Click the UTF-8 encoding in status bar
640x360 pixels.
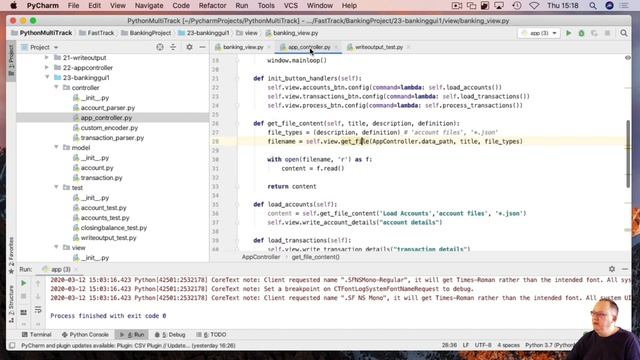[483, 345]
